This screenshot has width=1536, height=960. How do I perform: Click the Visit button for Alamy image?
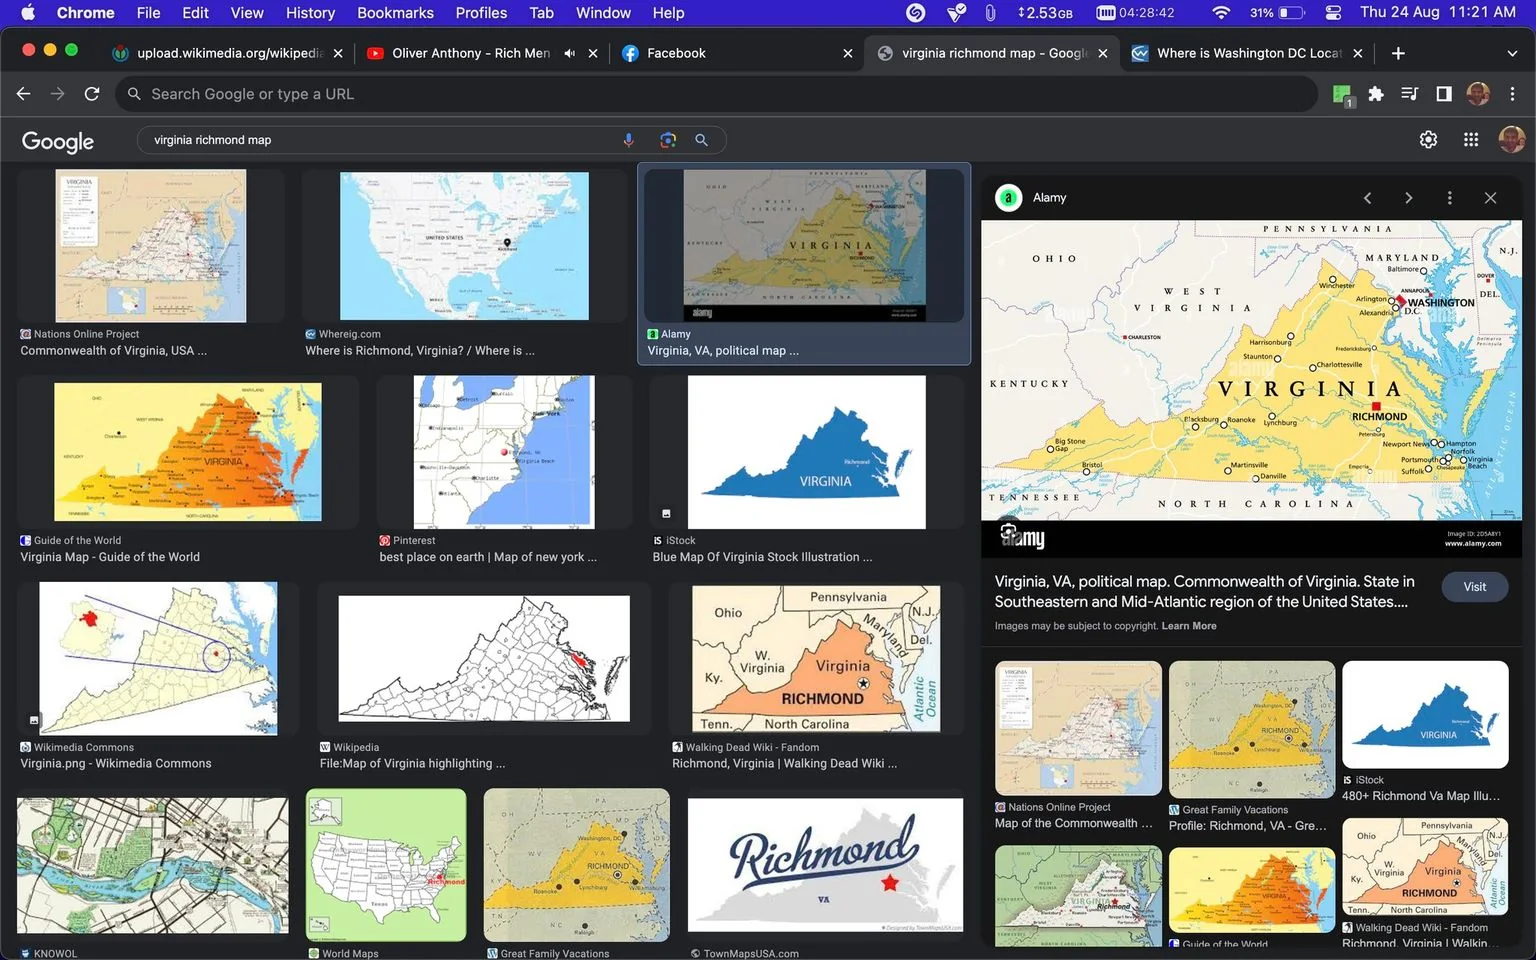[x=1475, y=587]
